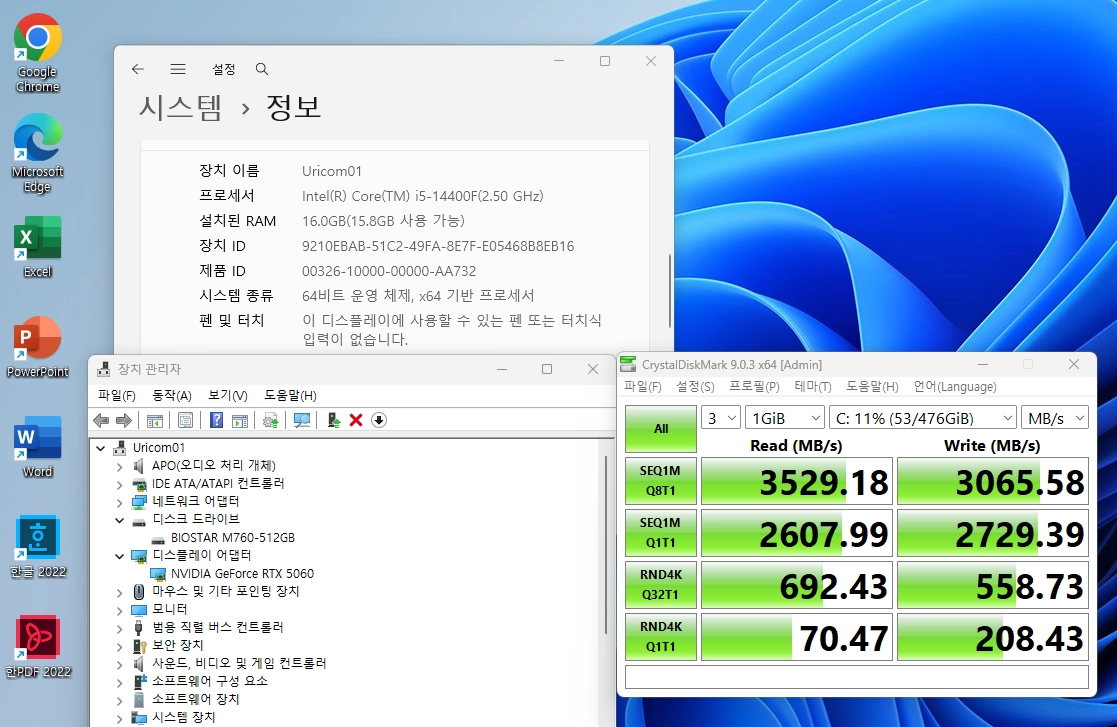Click CrystalDiskMark title bar app icon
Screen dimensions: 1117x727
pos(628,365)
